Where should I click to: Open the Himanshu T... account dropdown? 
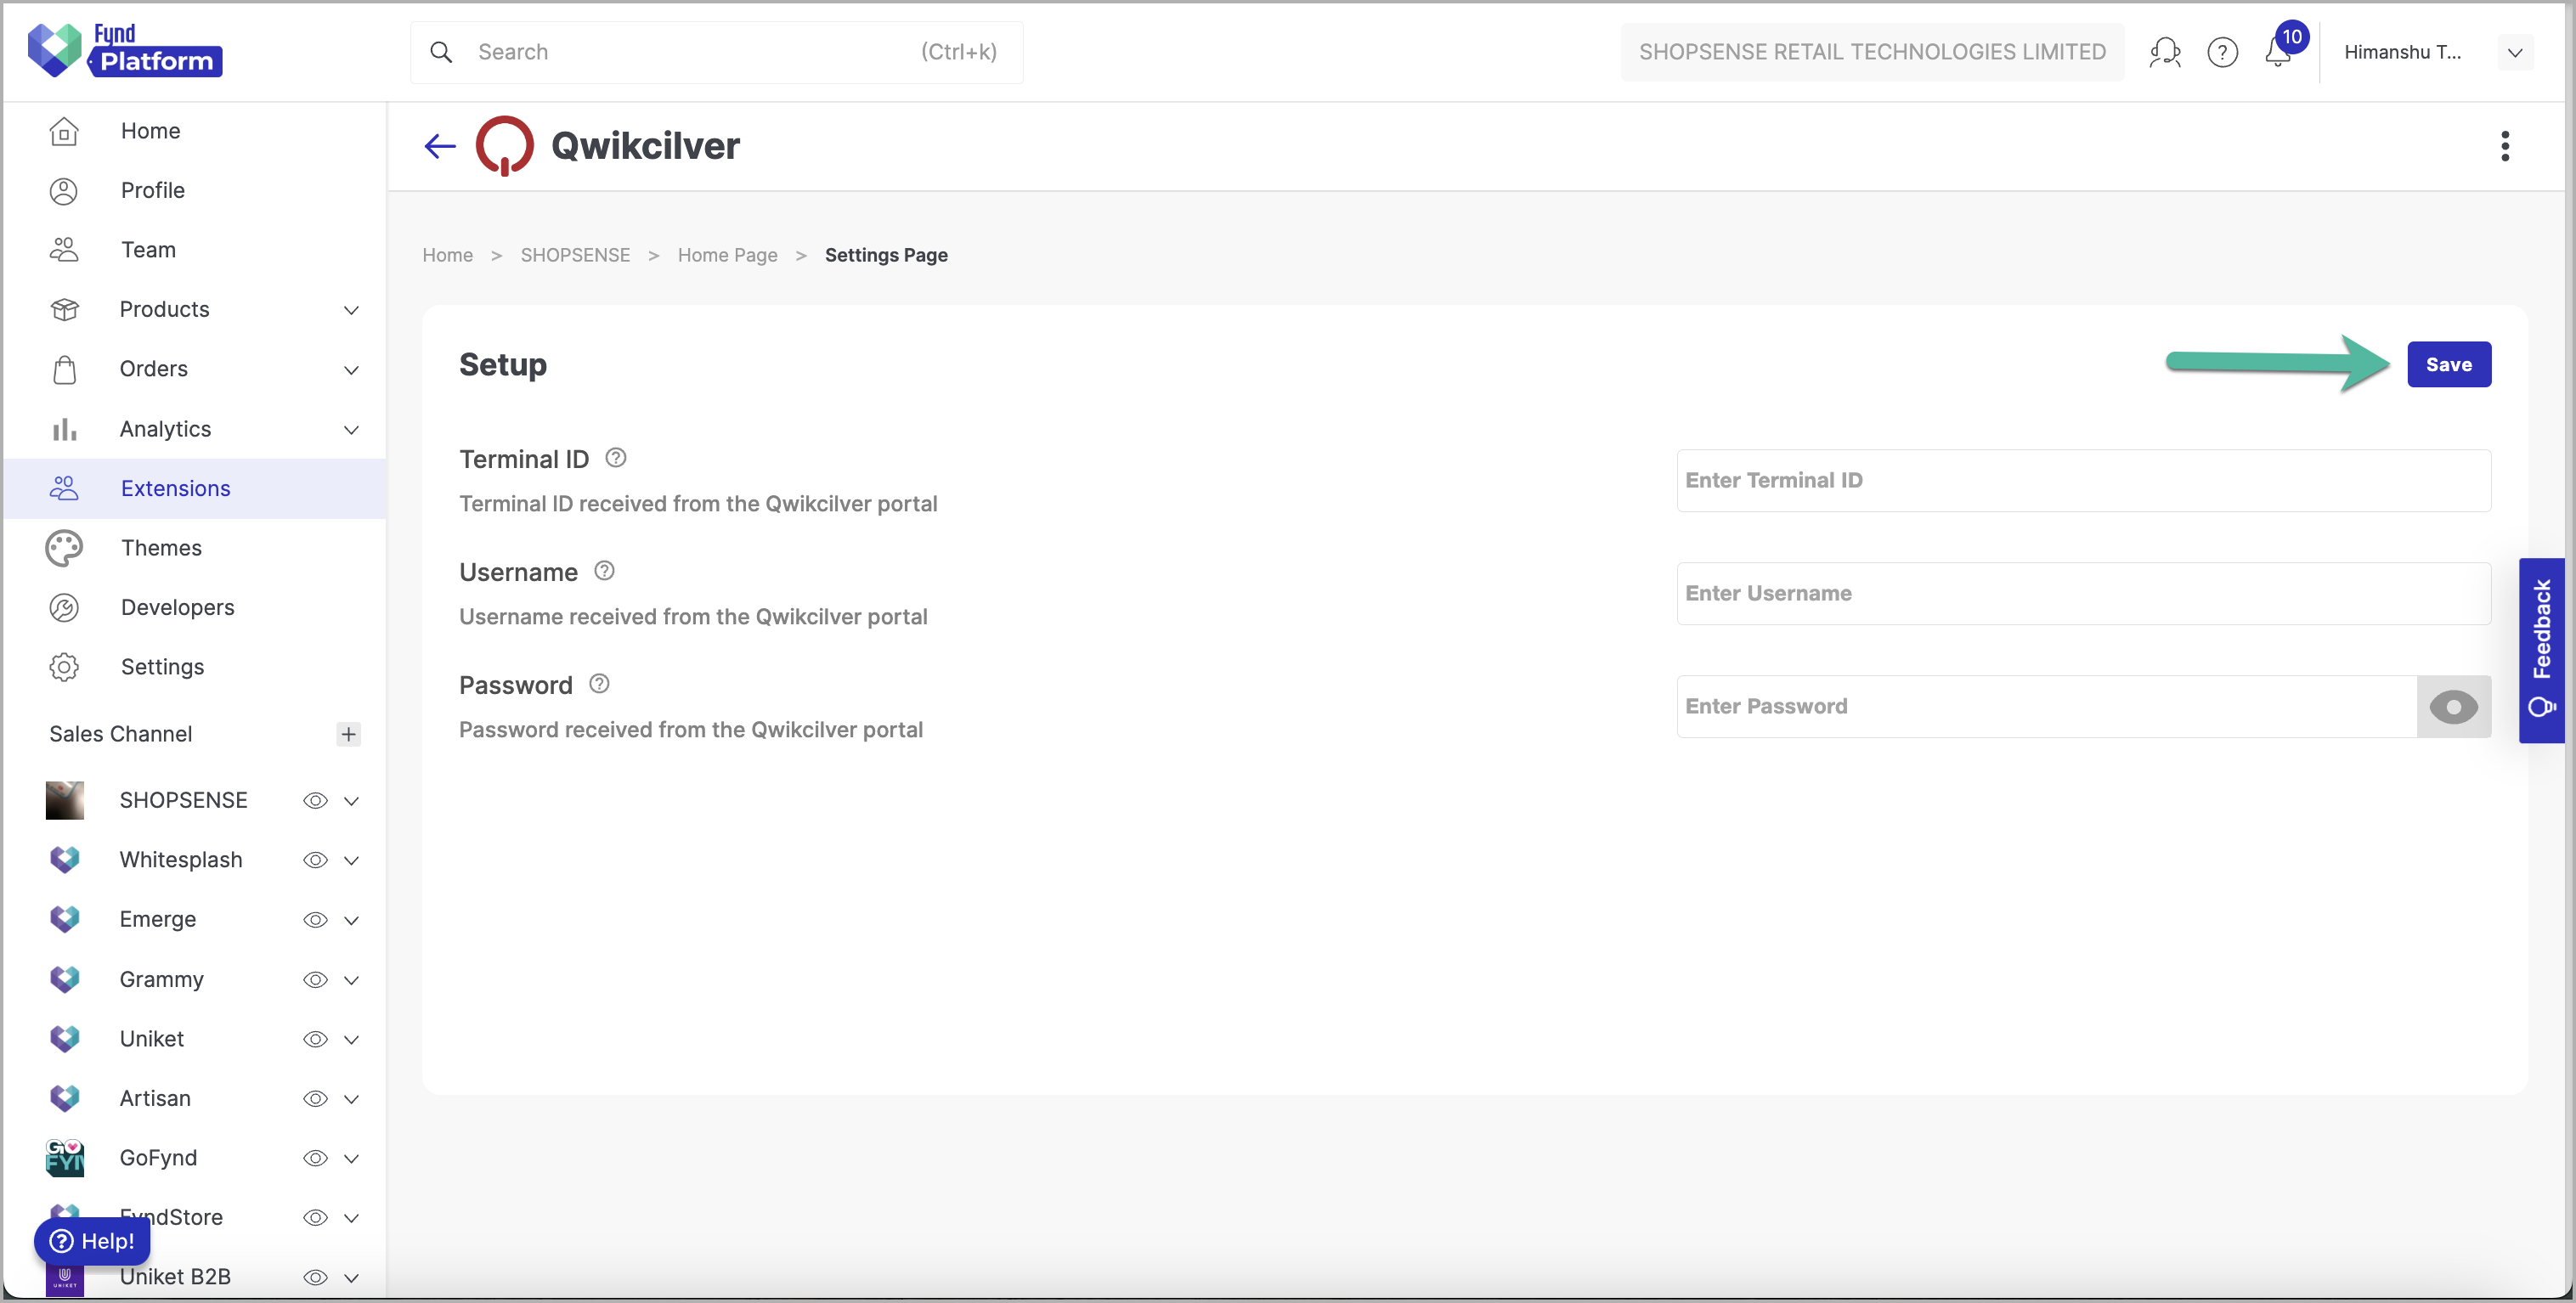[2514, 52]
